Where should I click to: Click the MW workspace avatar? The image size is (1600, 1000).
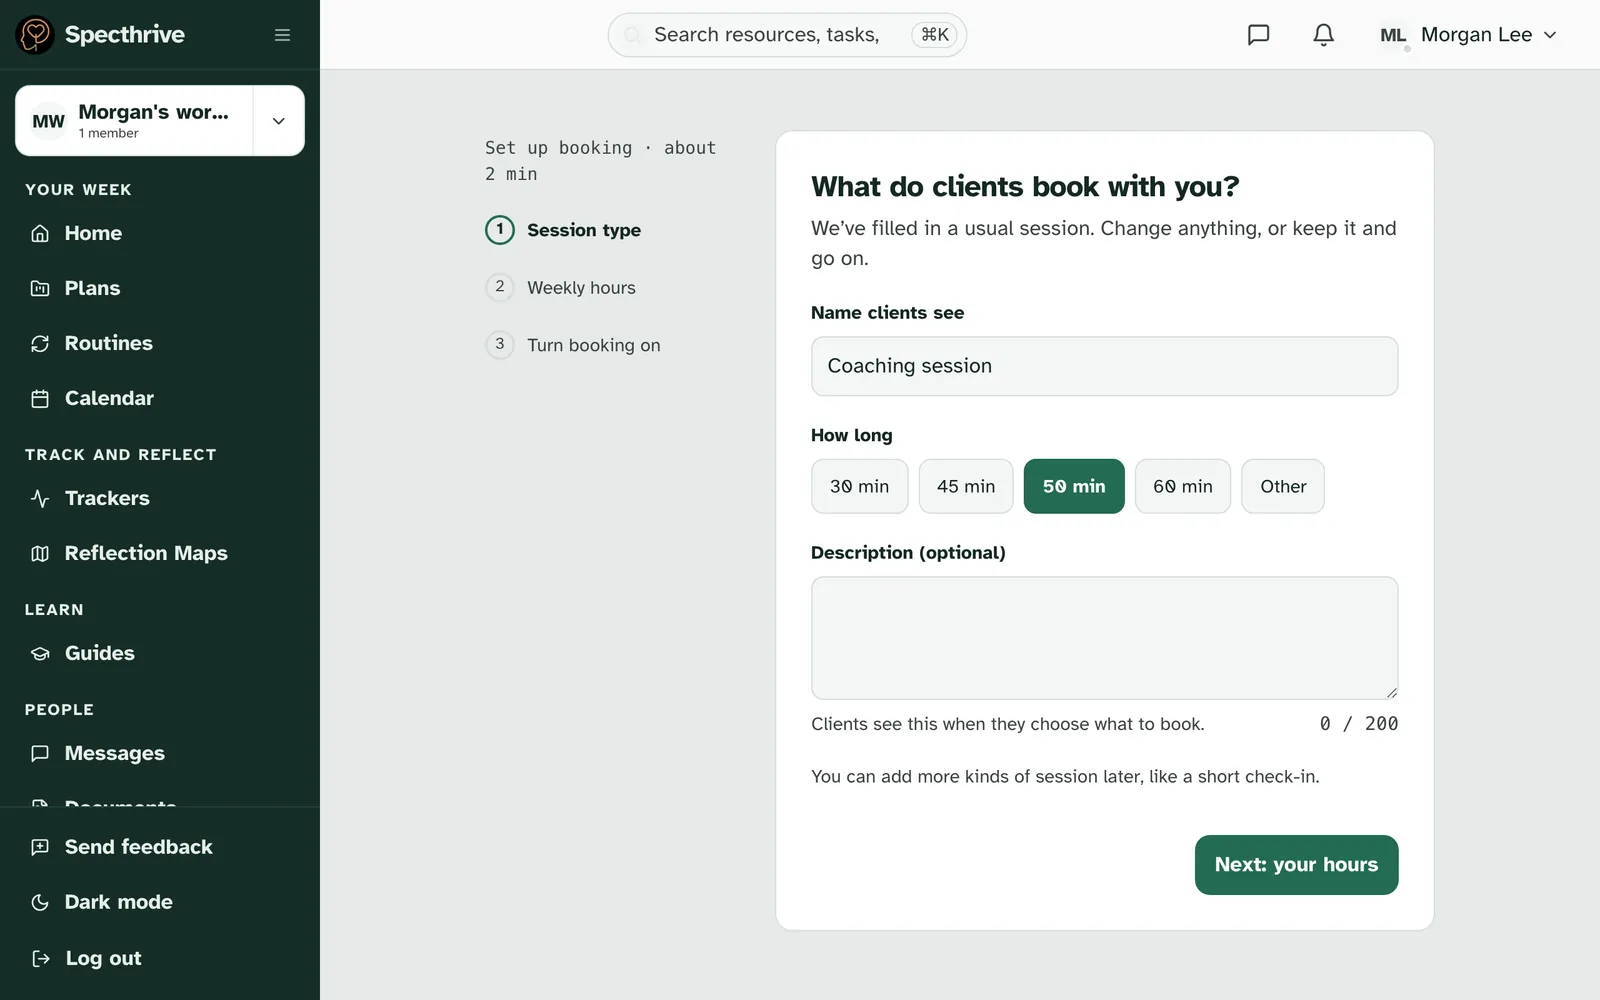coord(48,121)
